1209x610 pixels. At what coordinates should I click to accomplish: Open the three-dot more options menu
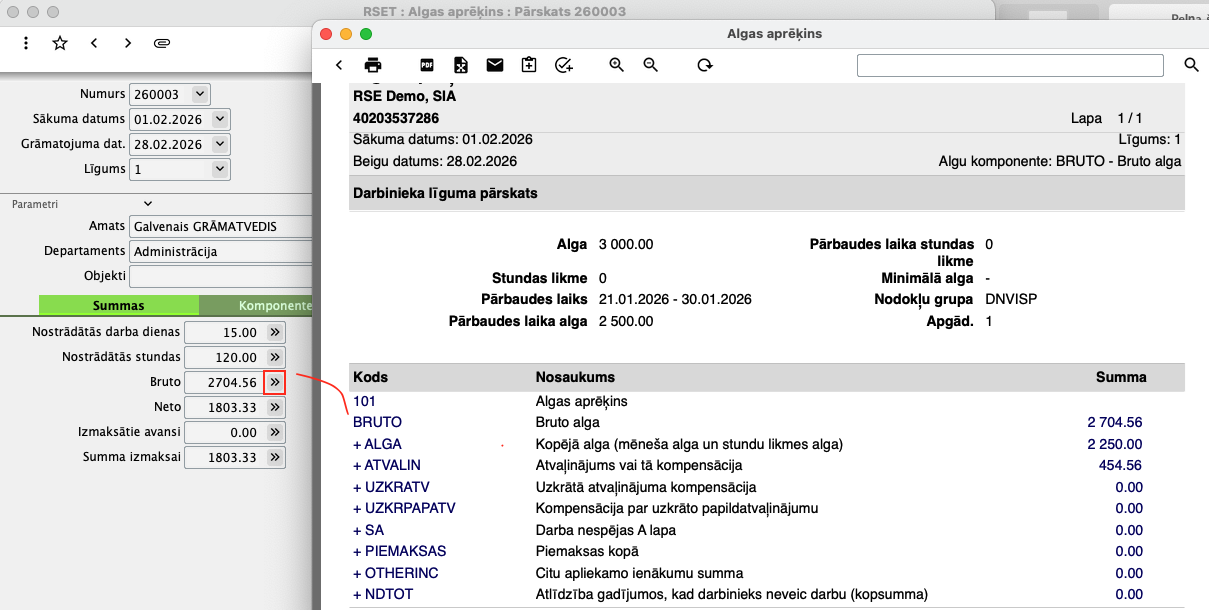[26, 43]
